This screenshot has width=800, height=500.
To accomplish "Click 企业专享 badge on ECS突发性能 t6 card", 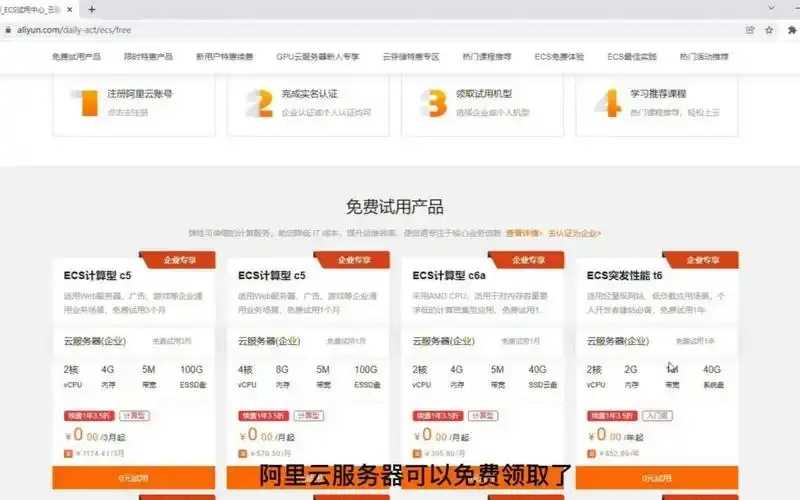I will [x=702, y=260].
